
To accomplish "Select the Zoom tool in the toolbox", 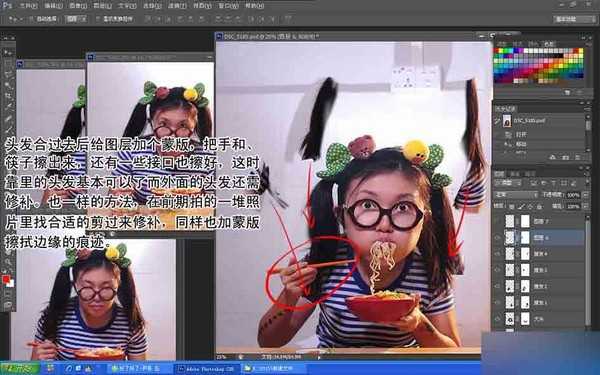I will click(8, 262).
